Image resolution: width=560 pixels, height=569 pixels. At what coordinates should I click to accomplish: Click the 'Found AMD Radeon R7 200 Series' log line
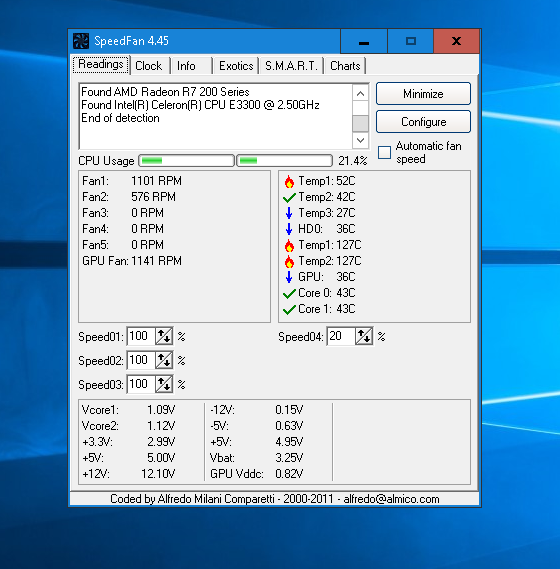pos(165,92)
